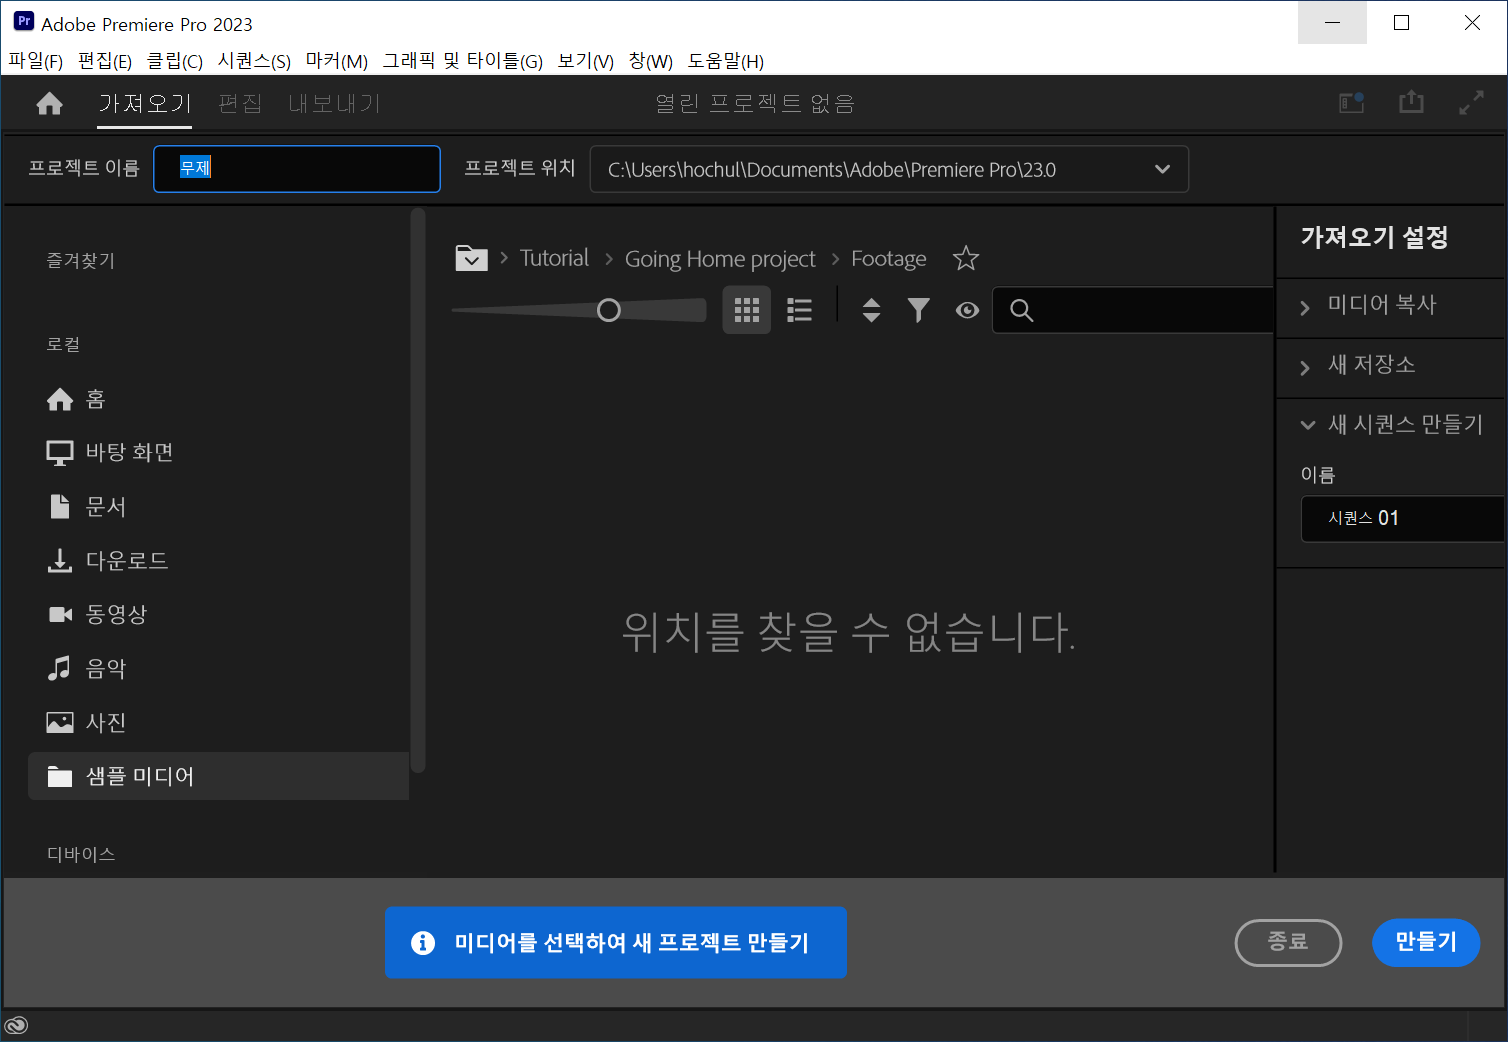Click the sidebar vertical scrollbar
Viewport: 1508px width, 1042px height.
click(418, 490)
